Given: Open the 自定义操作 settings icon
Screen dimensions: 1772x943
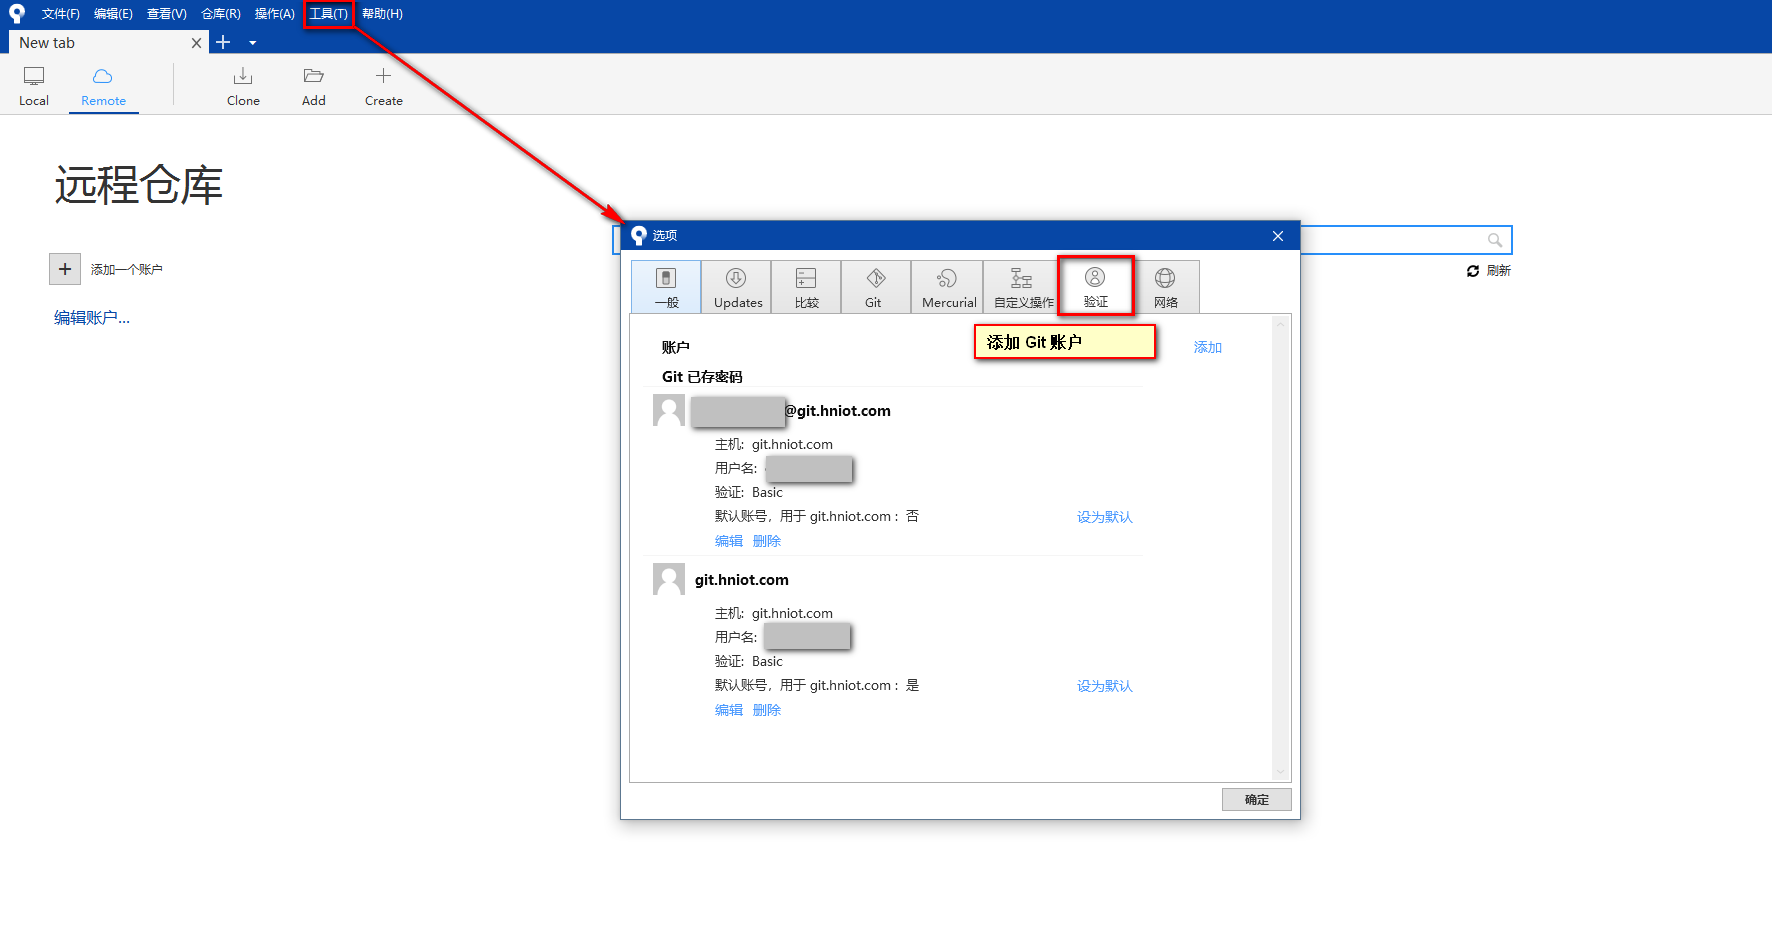Looking at the screenshot, I should click(1021, 287).
